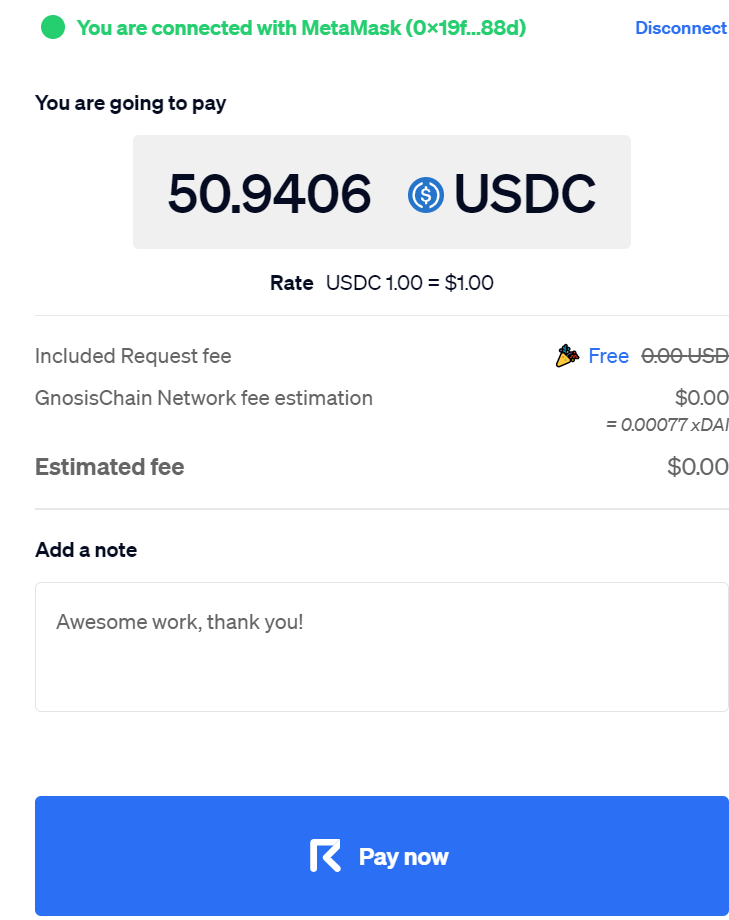Focus the Add a note text field
The width and height of the screenshot is (729, 920).
pos(382,647)
